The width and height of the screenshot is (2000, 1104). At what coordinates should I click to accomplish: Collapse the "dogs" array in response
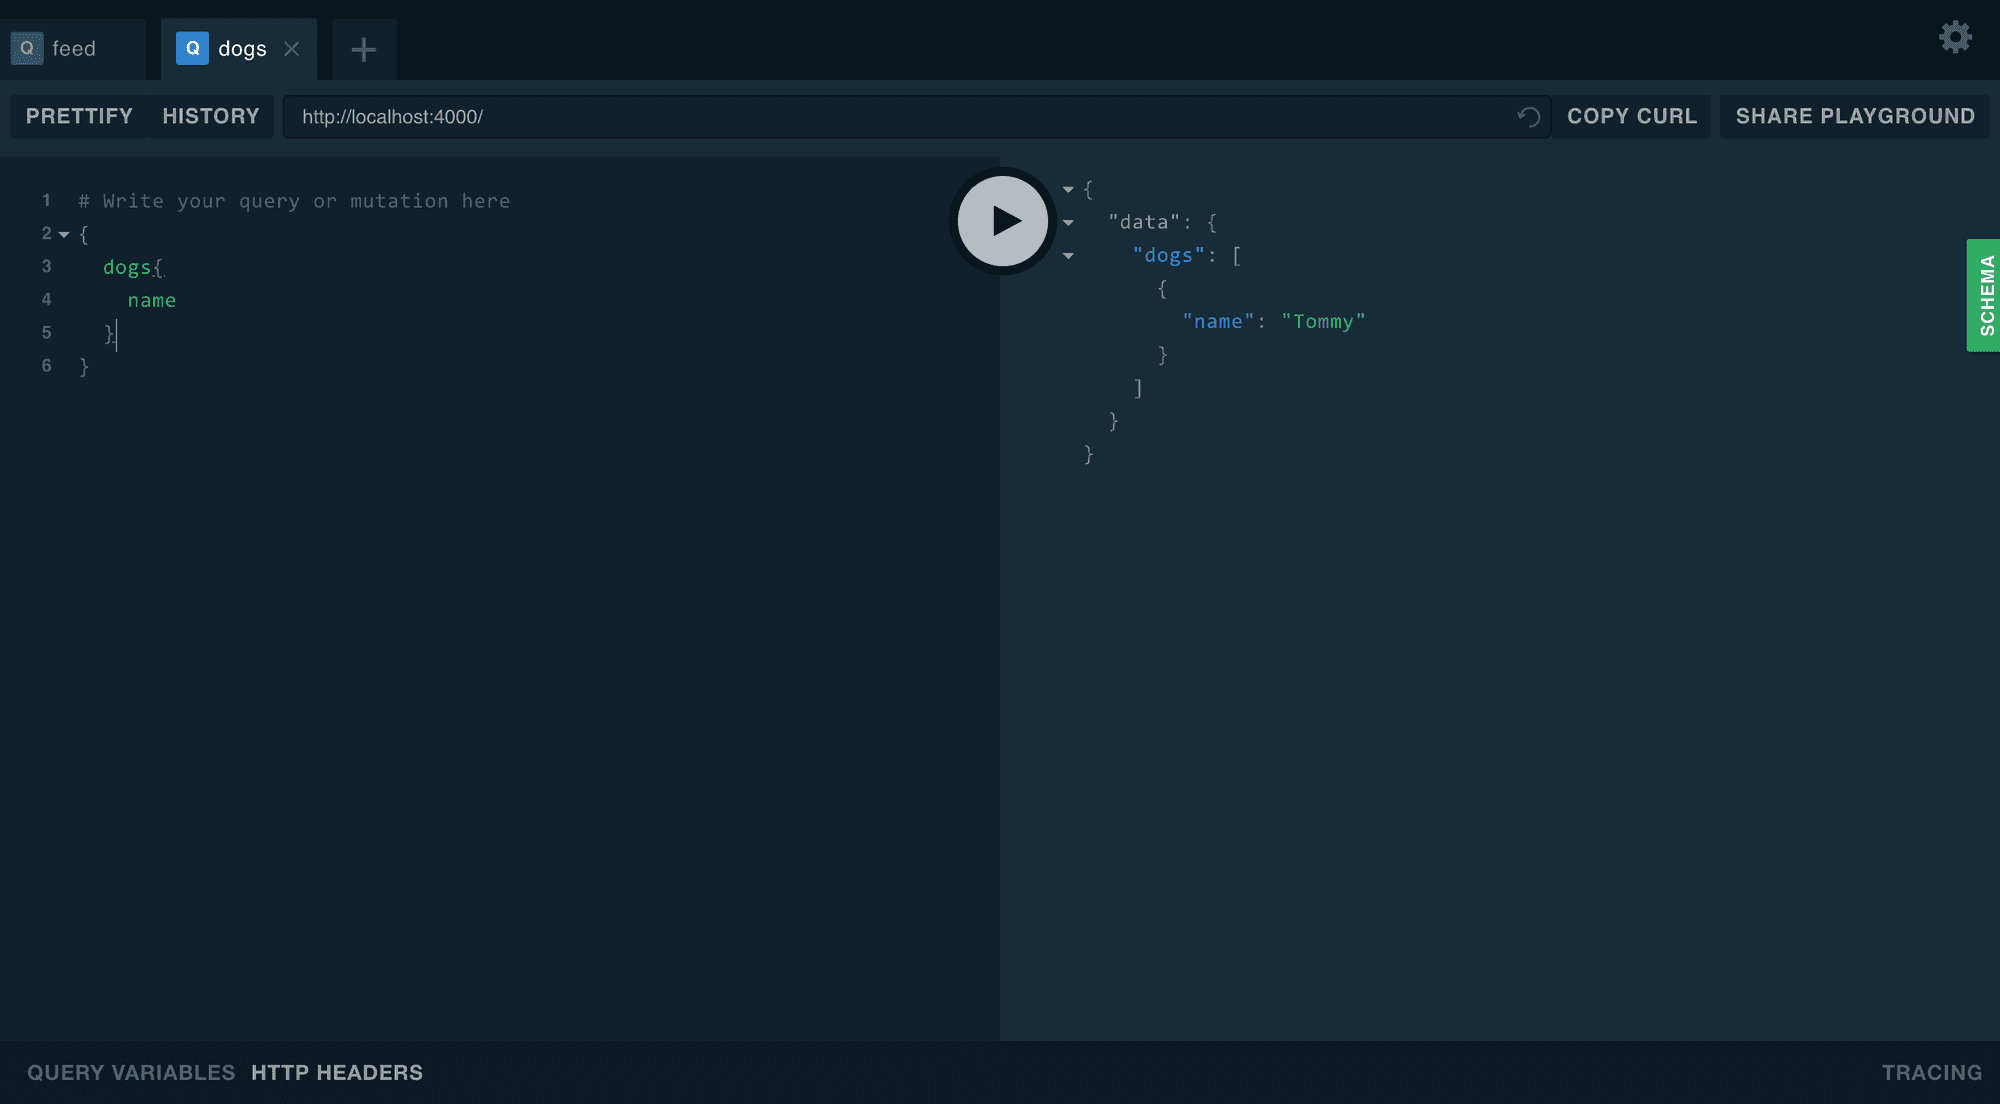pos(1068,256)
